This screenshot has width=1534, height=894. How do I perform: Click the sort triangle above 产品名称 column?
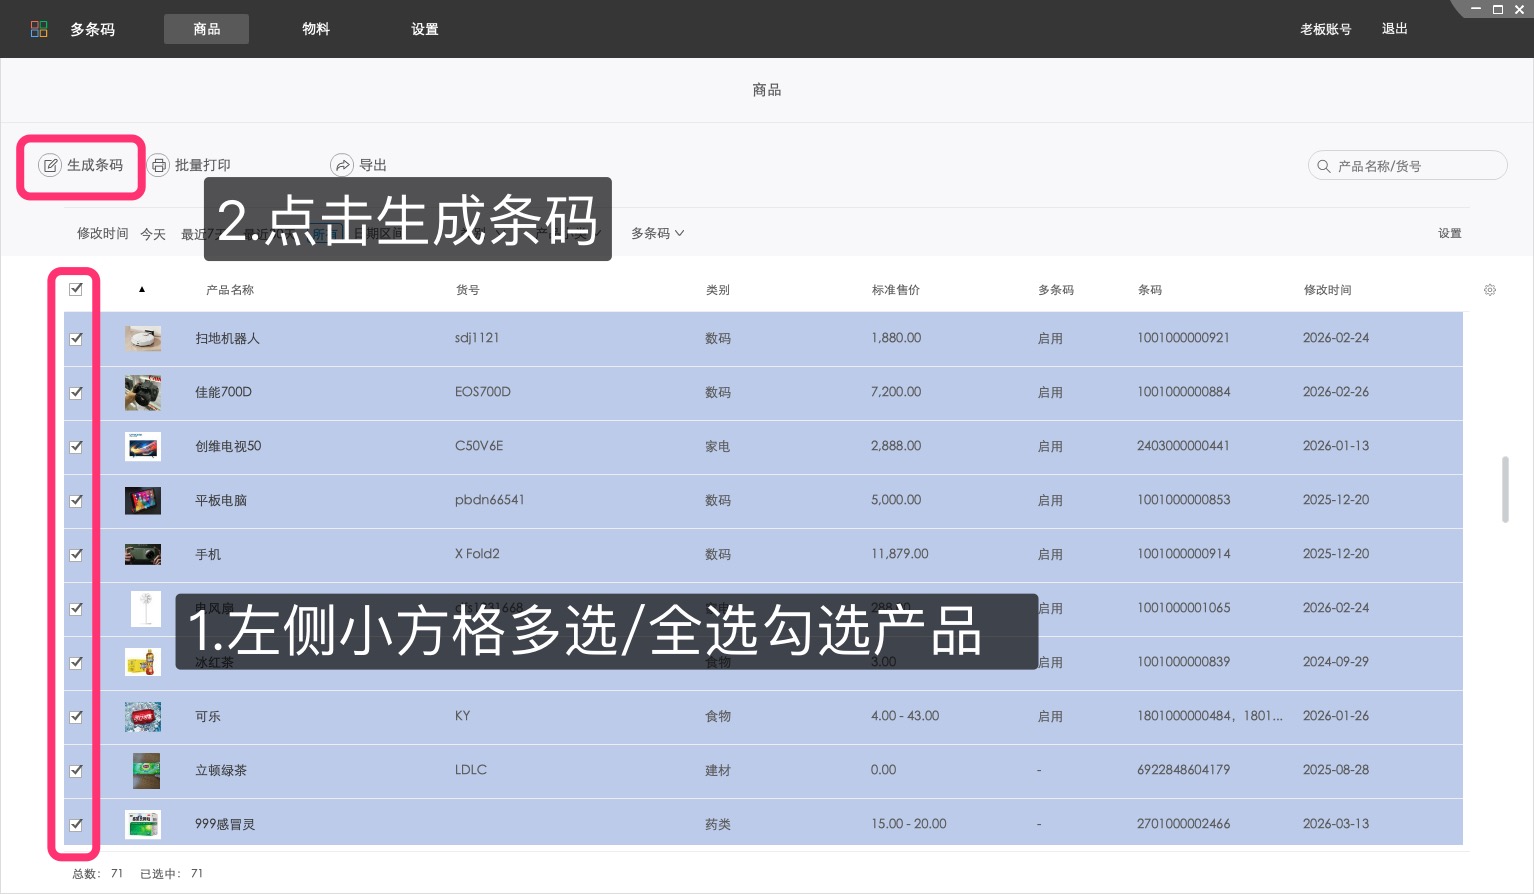(142, 289)
